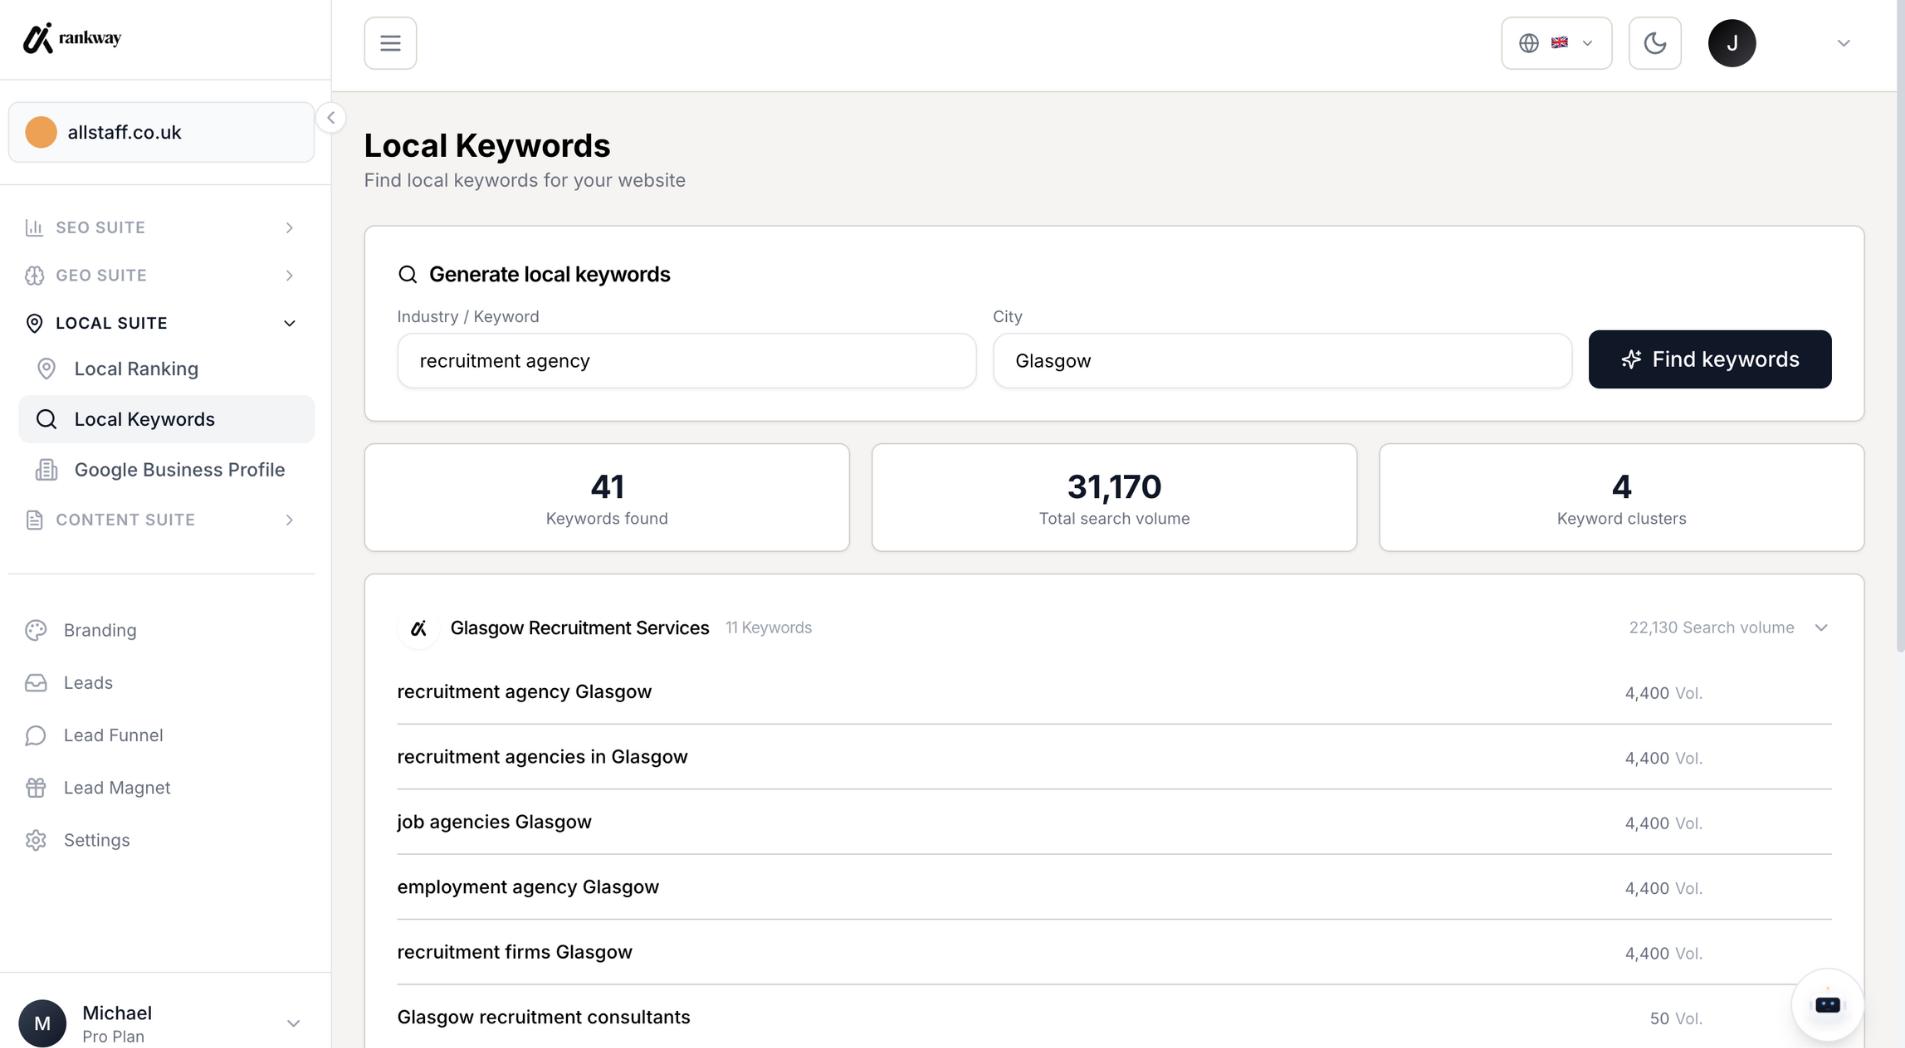Image resolution: width=1905 pixels, height=1048 pixels.
Task: Expand the Content Suite section
Action: (x=161, y=520)
